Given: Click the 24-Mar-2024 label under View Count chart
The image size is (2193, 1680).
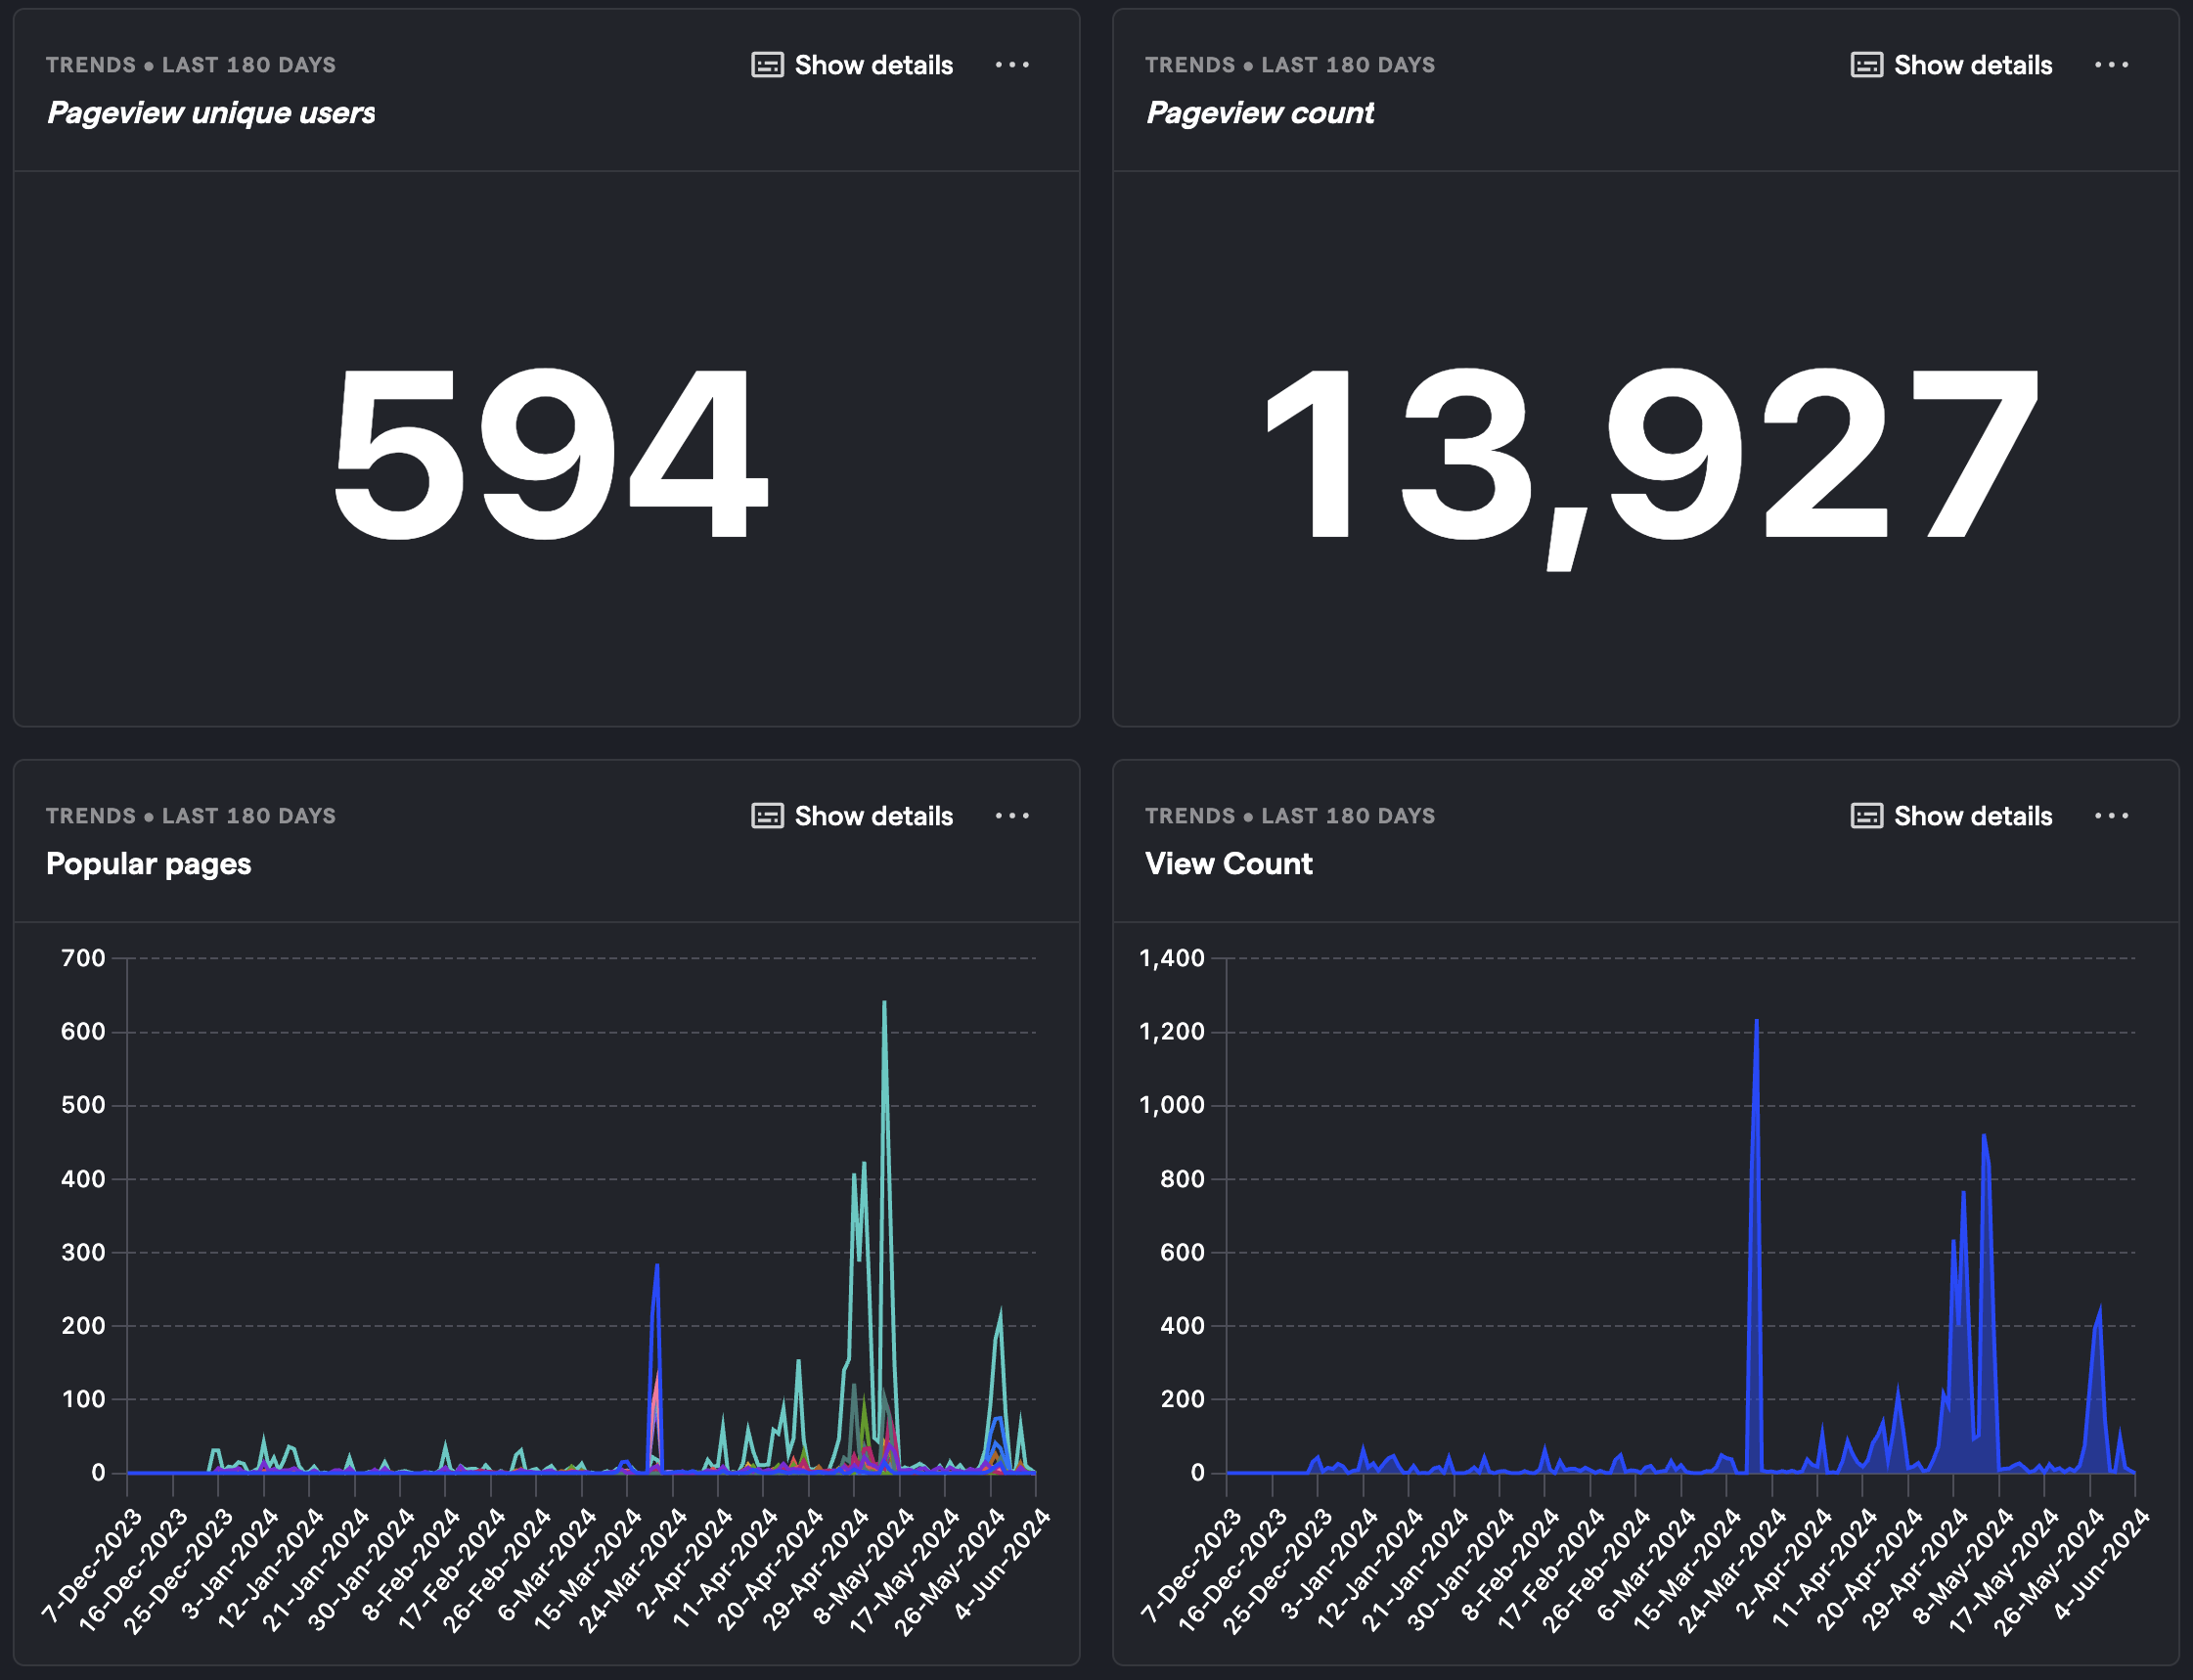Looking at the screenshot, I should point(1733,1571).
